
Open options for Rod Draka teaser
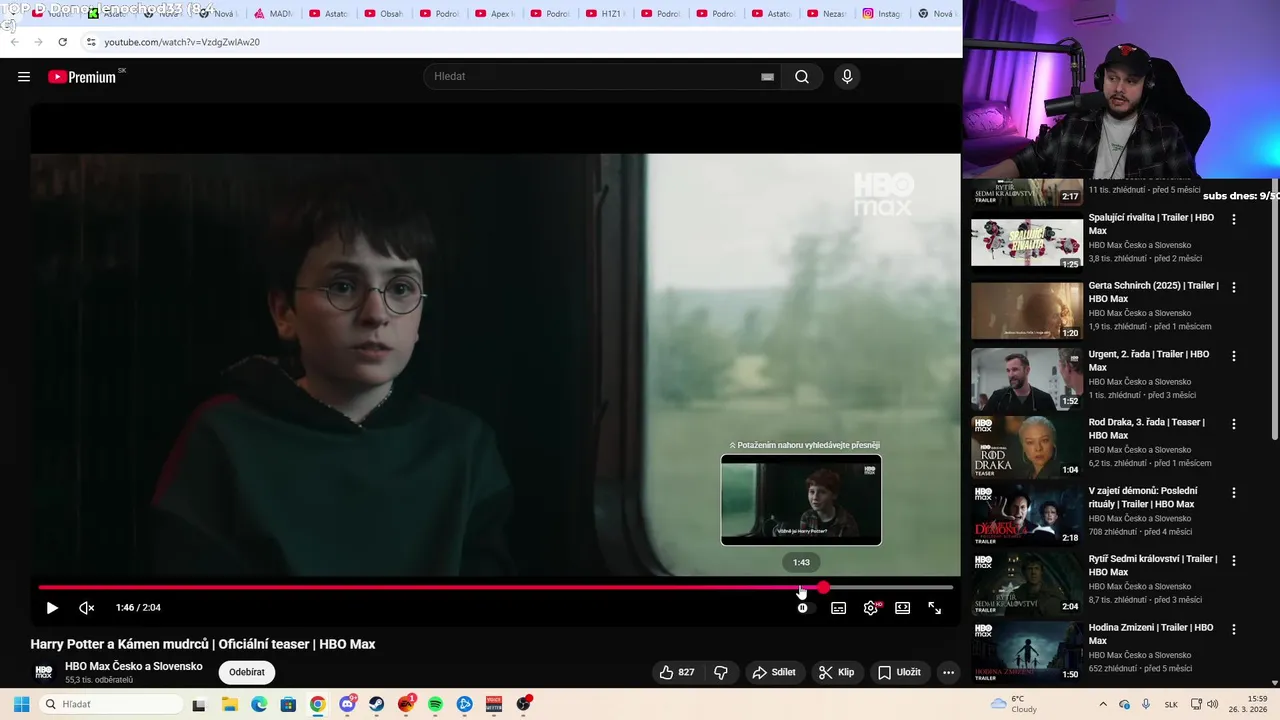[1234, 424]
